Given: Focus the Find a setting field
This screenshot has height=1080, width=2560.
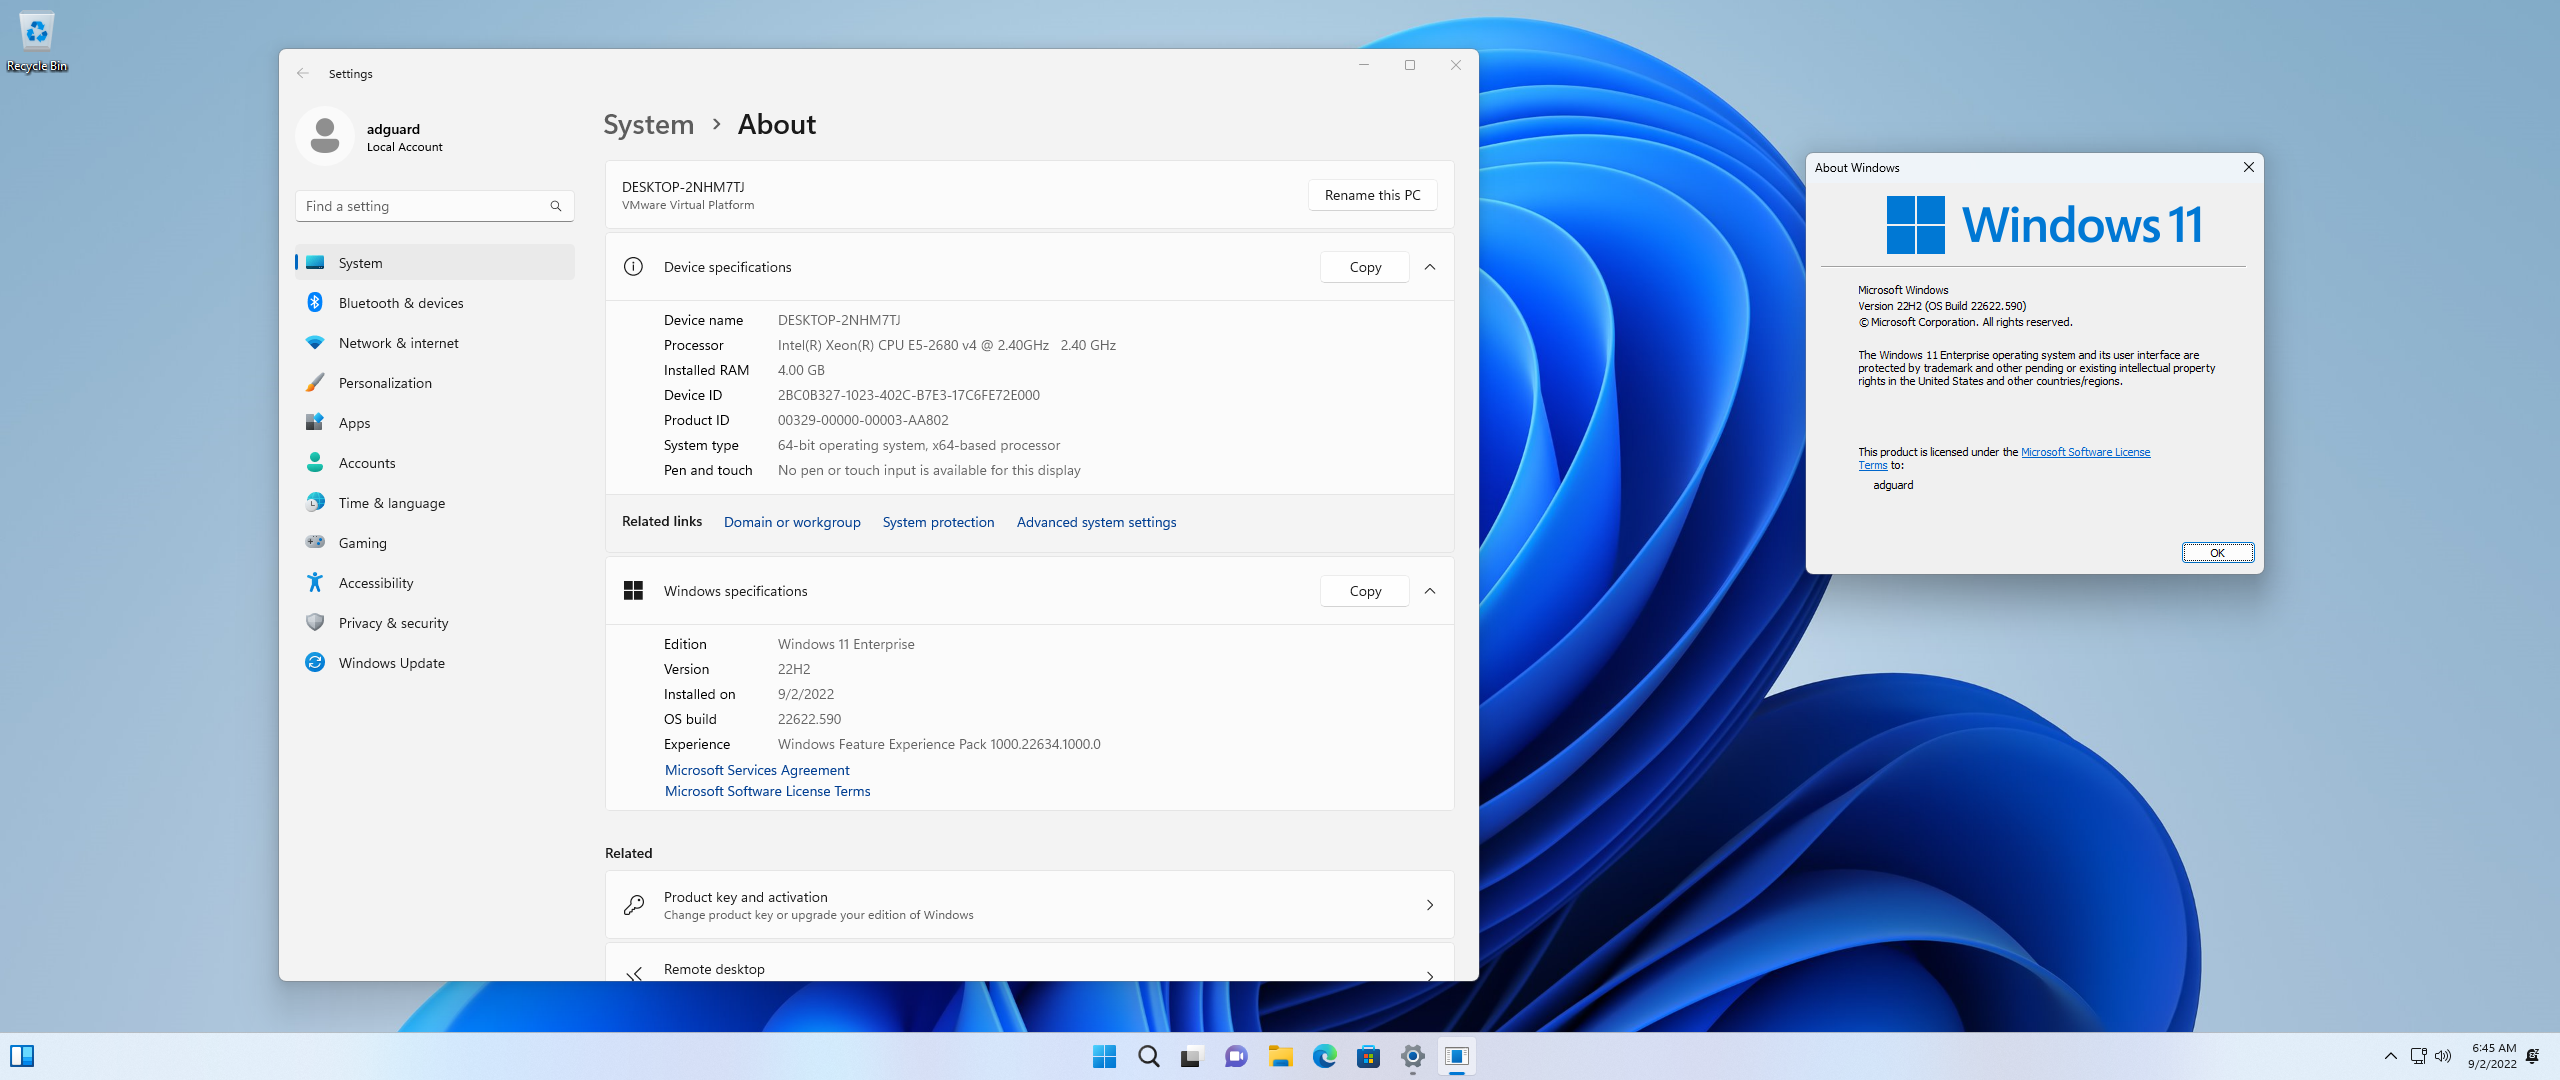Looking at the screenshot, I should (x=435, y=206).
